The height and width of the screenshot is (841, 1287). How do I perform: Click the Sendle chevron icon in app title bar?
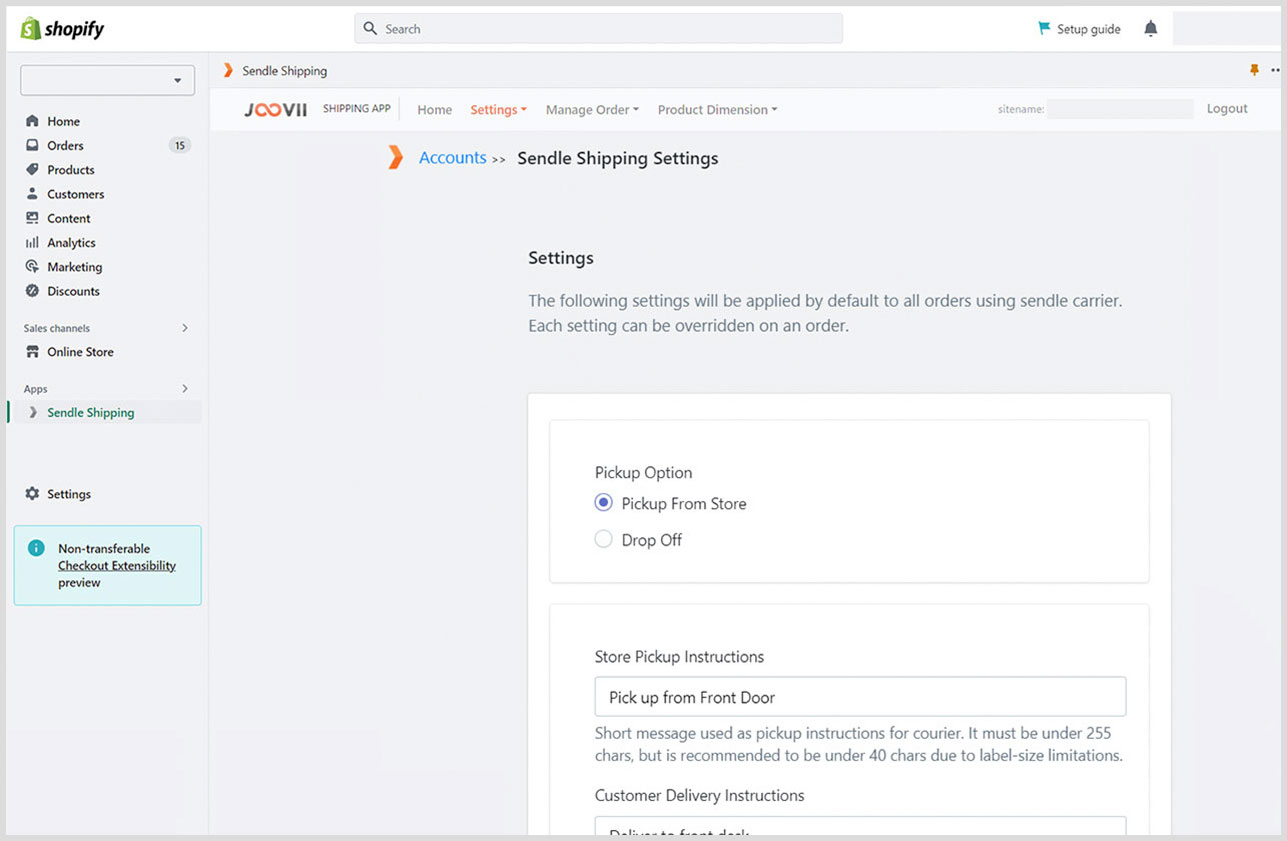pos(228,70)
